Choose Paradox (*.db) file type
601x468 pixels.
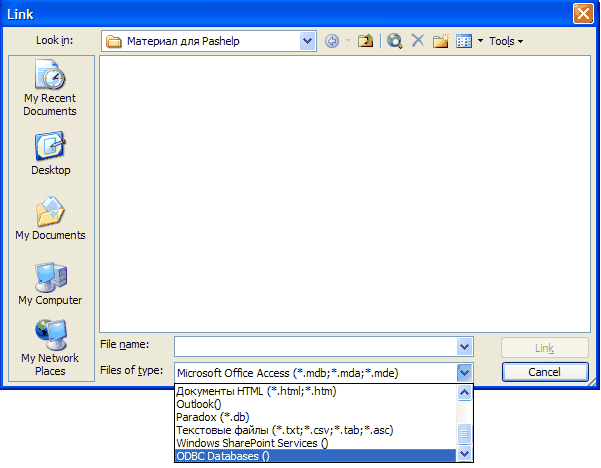(315, 417)
